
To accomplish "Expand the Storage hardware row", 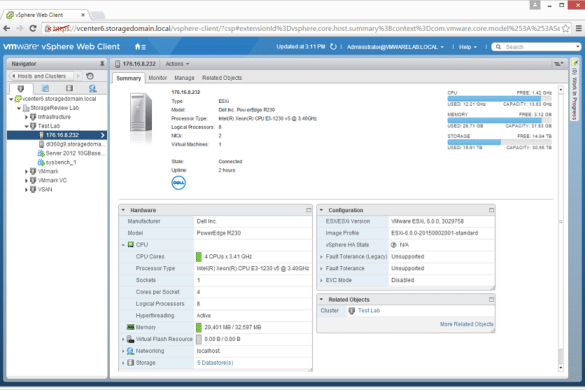I will click(x=123, y=363).
